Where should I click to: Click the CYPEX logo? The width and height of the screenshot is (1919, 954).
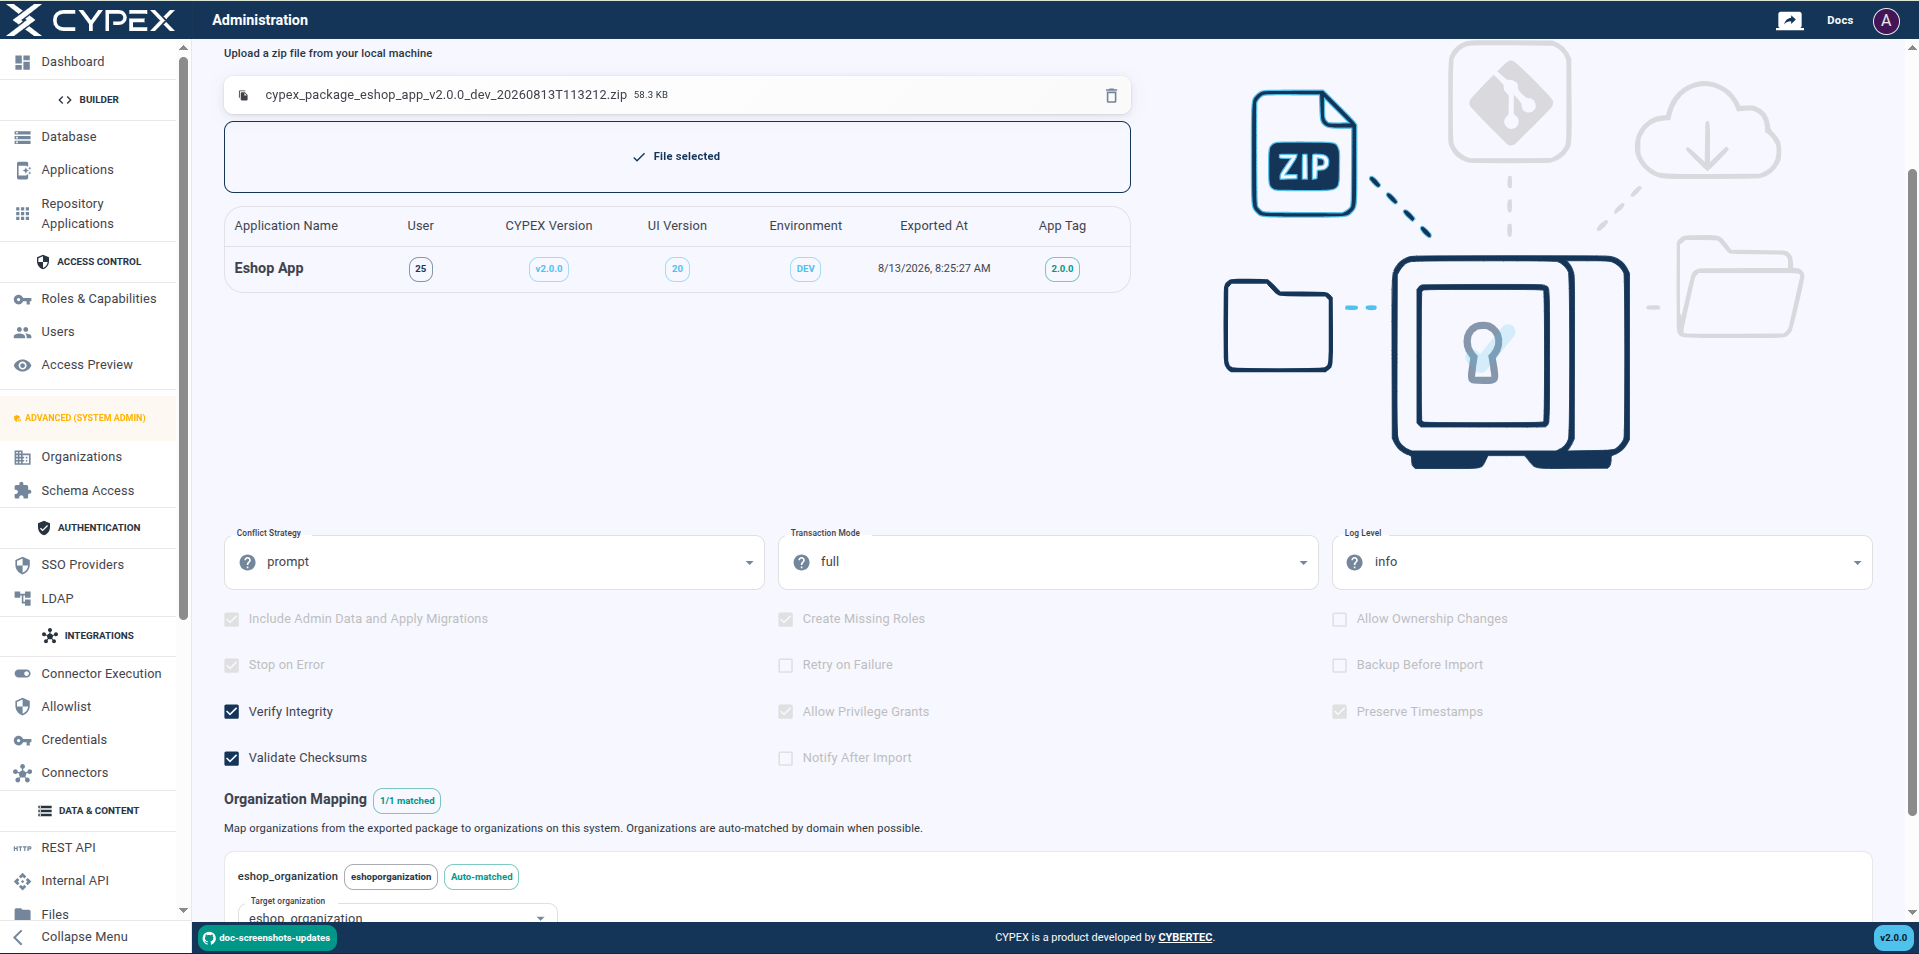pyautogui.click(x=91, y=20)
